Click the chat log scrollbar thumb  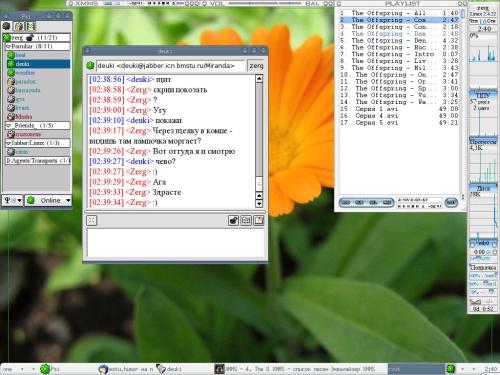[x=259, y=183]
